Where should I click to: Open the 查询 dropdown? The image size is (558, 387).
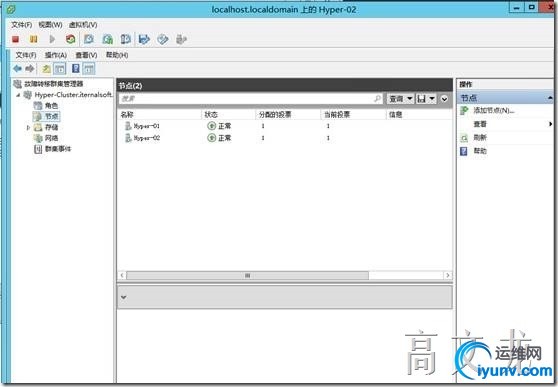click(400, 99)
